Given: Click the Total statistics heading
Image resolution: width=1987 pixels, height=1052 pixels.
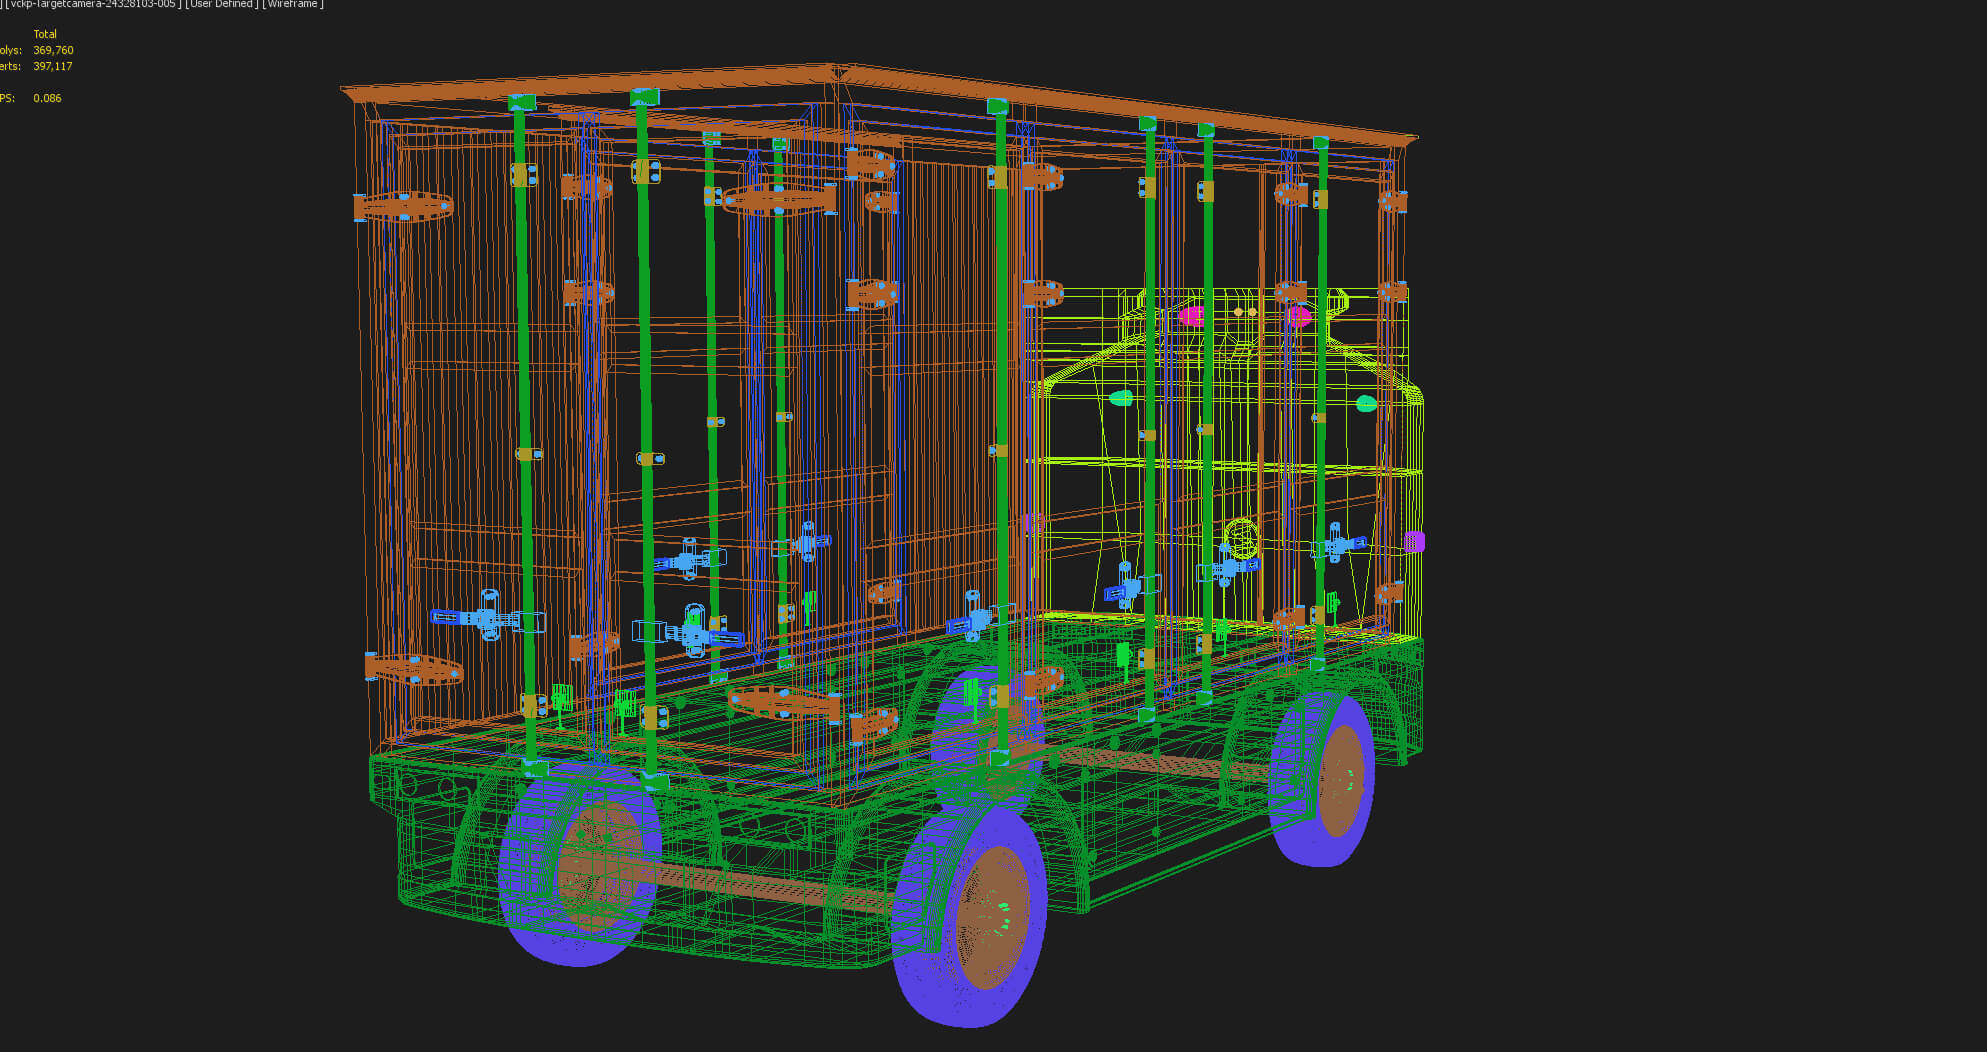Looking at the screenshot, I should (x=45, y=34).
